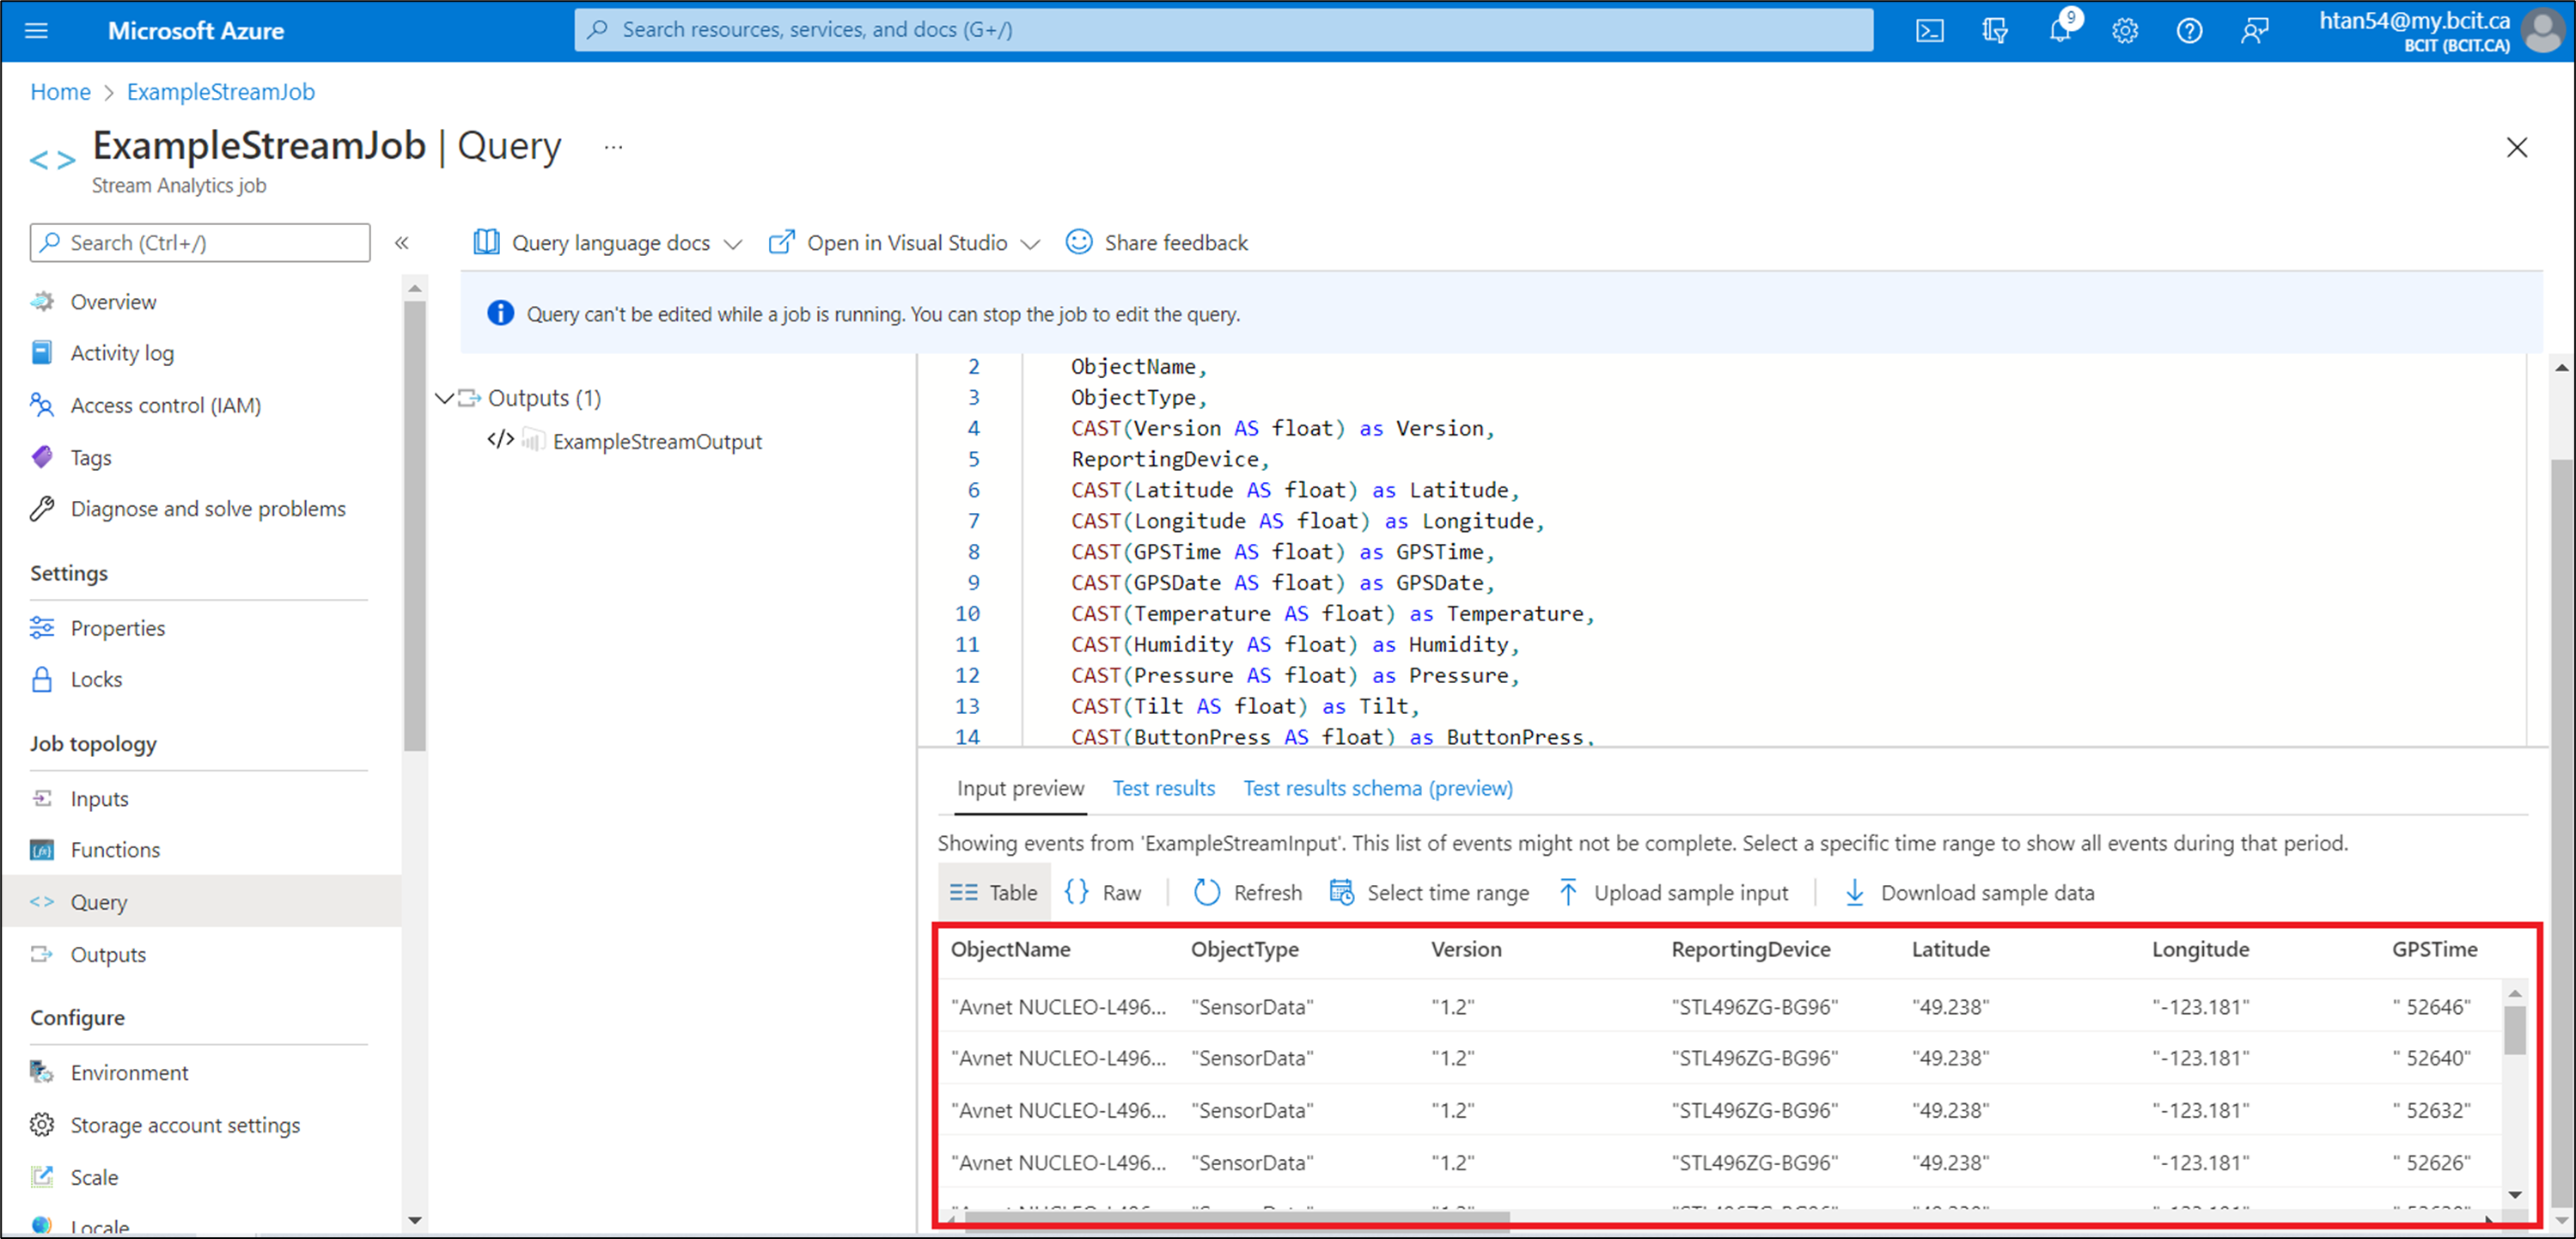Open the notifications bell icon
Viewport: 2576px width, 1239px height.
(2059, 31)
